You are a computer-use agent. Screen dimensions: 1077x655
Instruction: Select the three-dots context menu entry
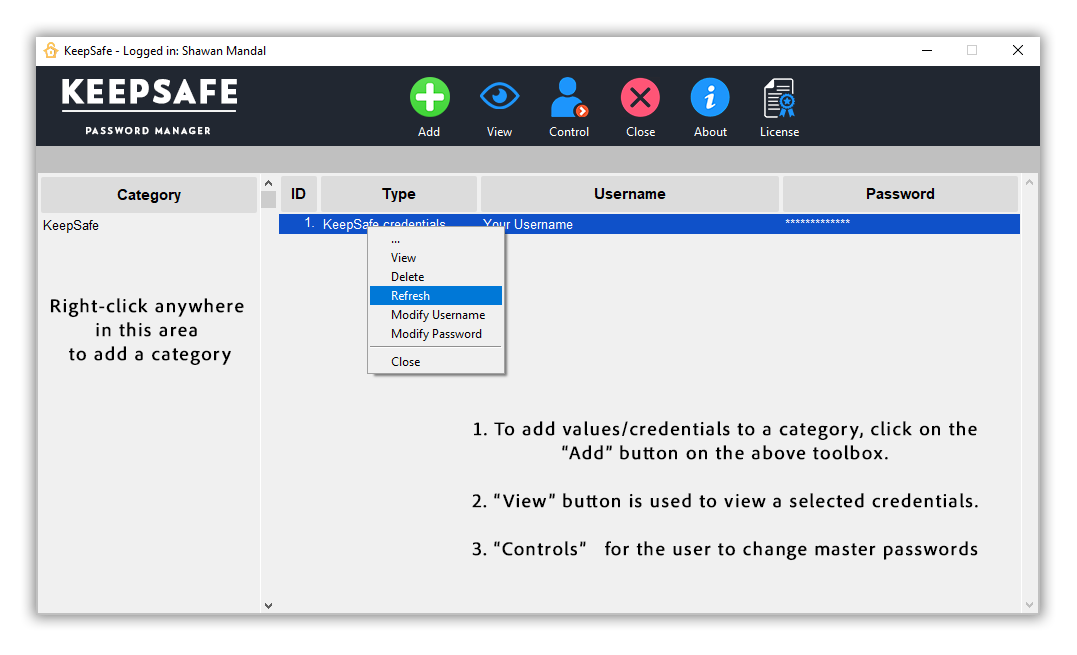435,241
